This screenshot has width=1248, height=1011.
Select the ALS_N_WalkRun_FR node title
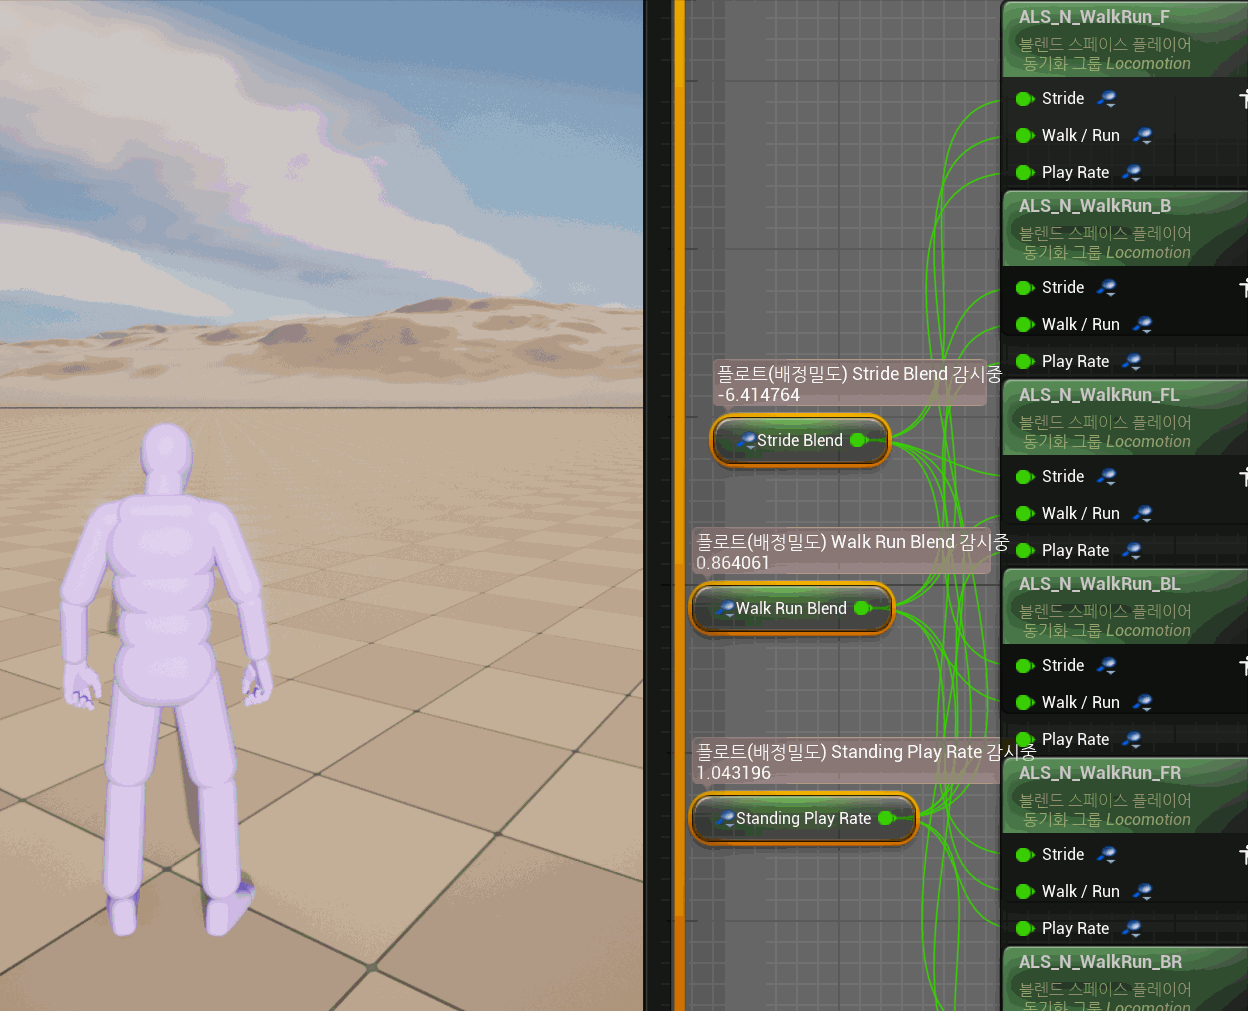tap(1100, 773)
